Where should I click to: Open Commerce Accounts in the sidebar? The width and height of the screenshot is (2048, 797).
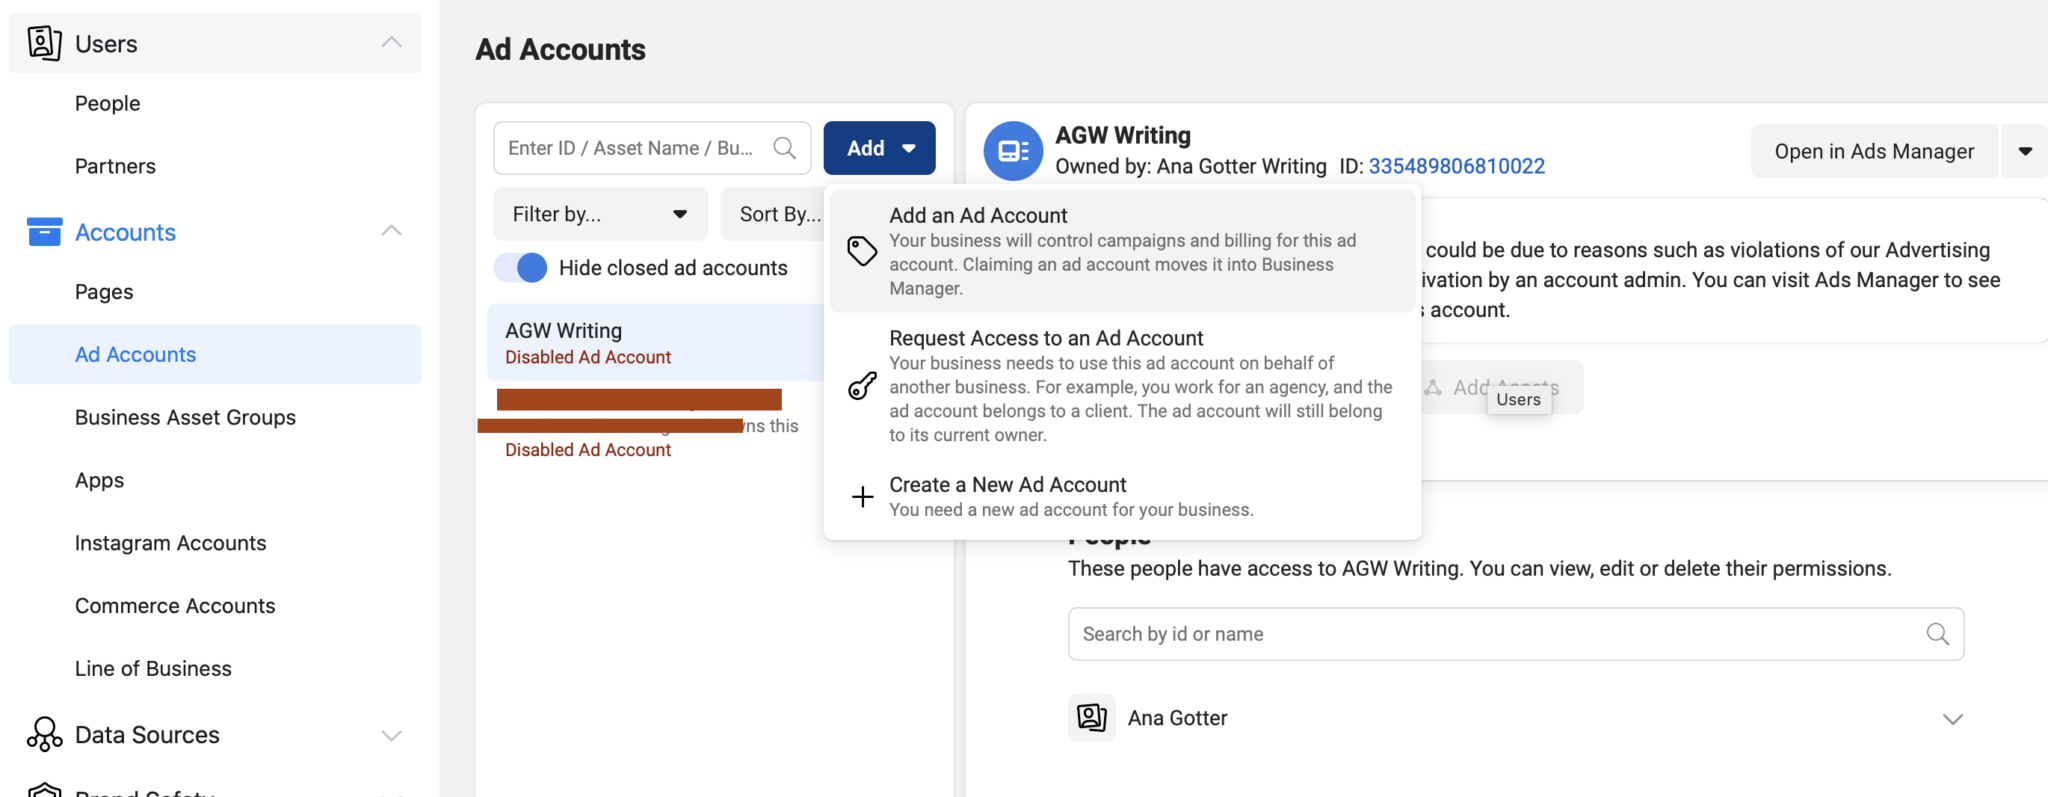[x=175, y=606]
